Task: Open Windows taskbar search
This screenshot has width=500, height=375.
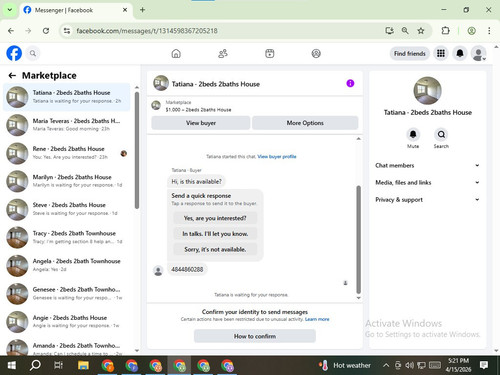Action: 35,365
